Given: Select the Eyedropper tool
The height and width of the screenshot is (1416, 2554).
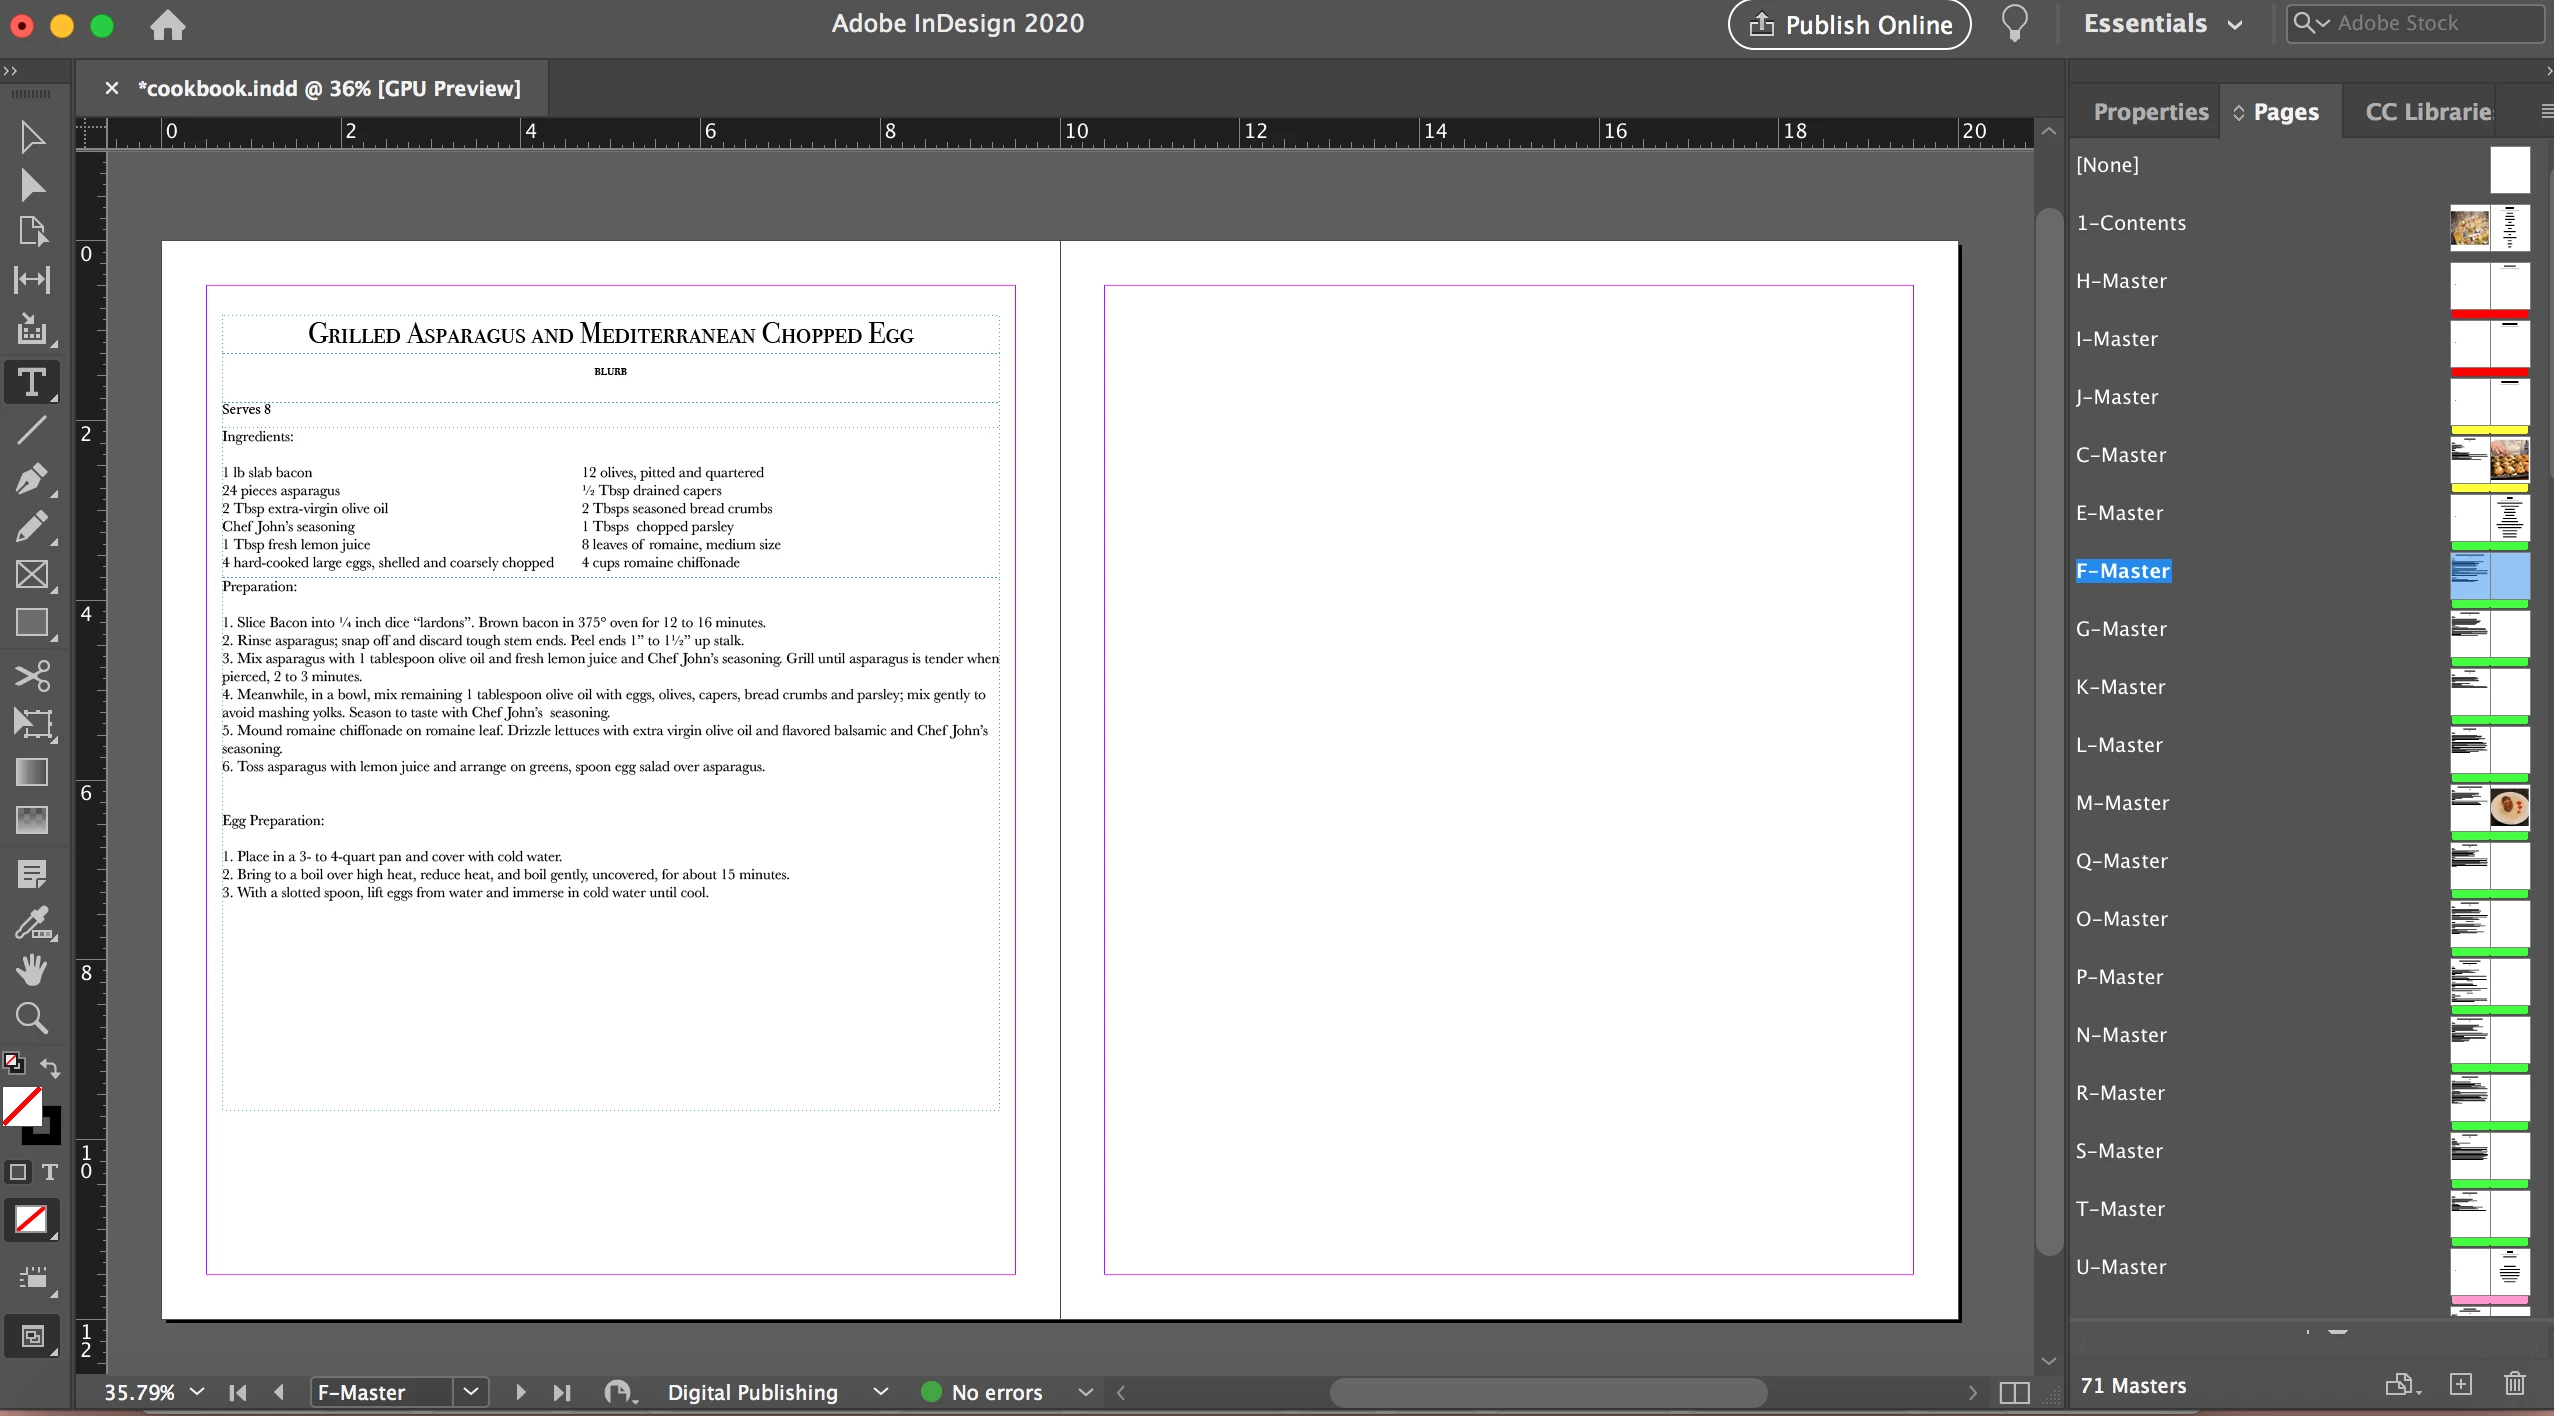Looking at the screenshot, I should click(31, 923).
